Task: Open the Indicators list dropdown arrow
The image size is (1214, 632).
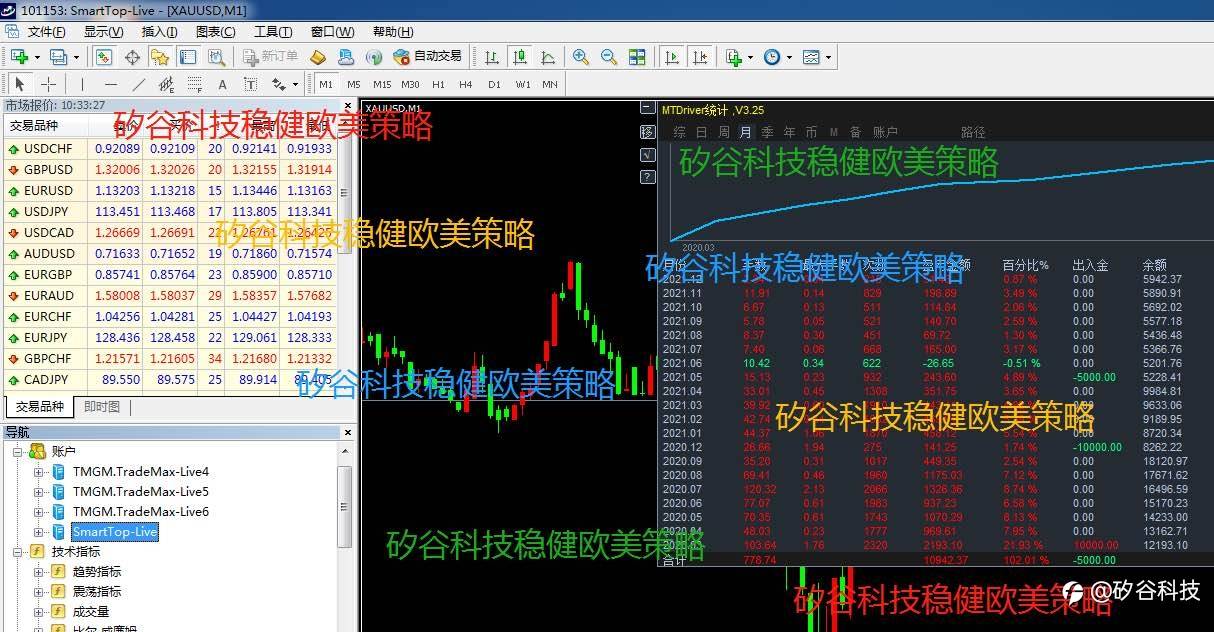Action: click(749, 57)
